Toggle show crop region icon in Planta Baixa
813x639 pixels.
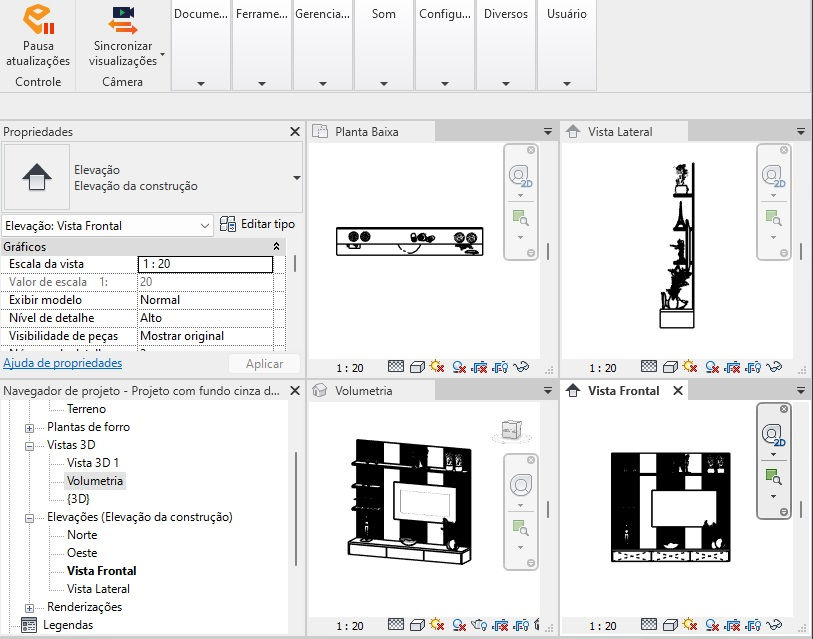tap(500, 367)
